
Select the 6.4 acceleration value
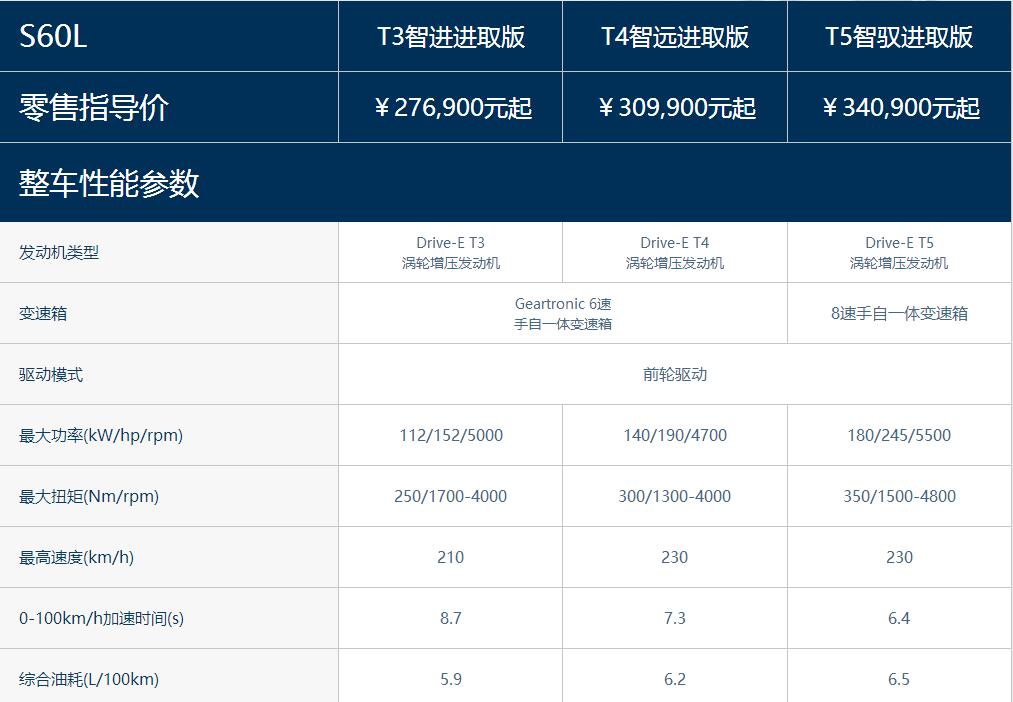[899, 618]
